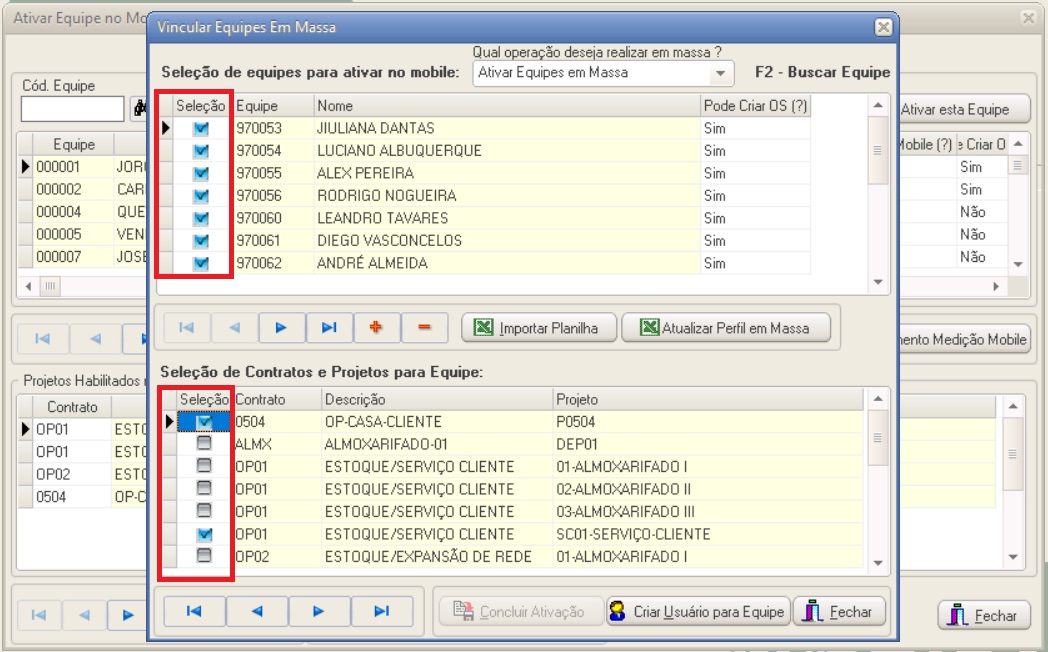Screen dimensions: 1048x652
Task: Click the Projeto column header
Action: coord(706,400)
